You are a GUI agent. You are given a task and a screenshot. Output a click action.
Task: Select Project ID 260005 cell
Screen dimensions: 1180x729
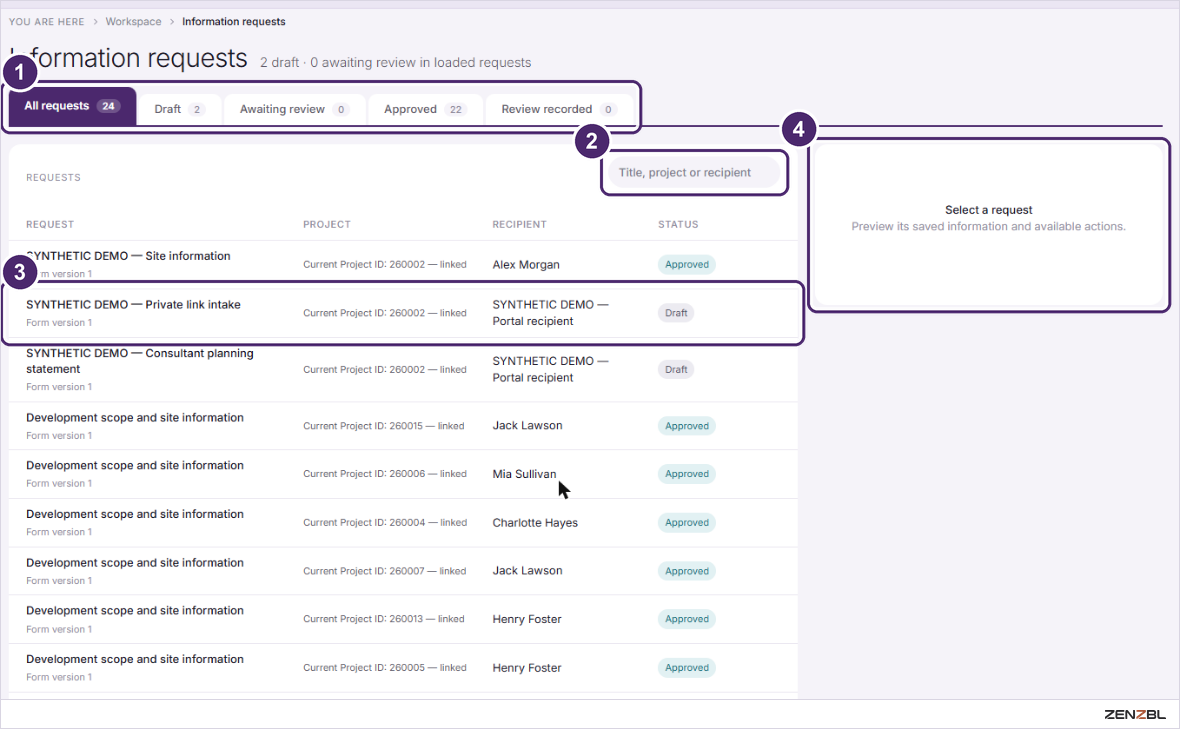click(x=385, y=668)
